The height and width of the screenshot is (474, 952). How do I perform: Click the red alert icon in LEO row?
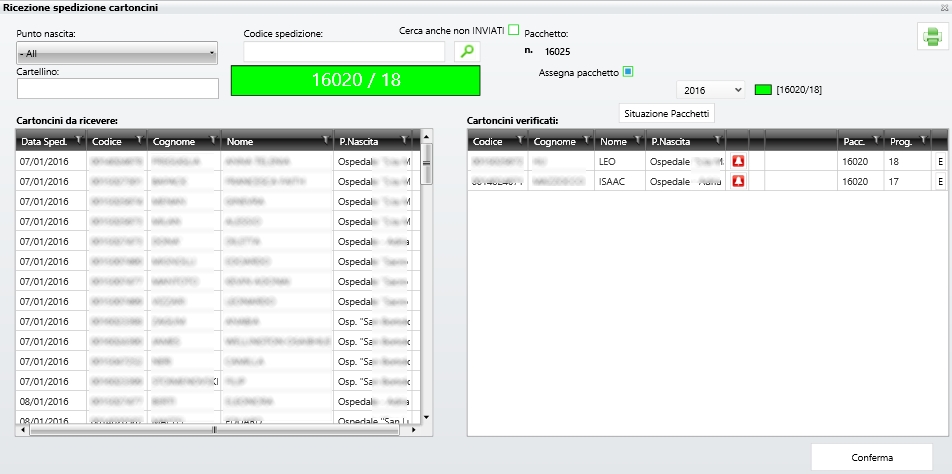click(x=738, y=161)
